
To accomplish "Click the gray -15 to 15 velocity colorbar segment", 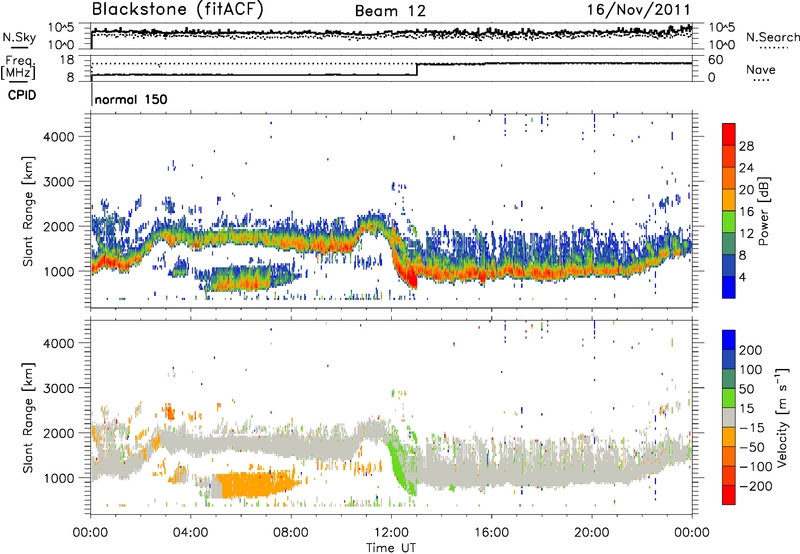I will point(729,418).
